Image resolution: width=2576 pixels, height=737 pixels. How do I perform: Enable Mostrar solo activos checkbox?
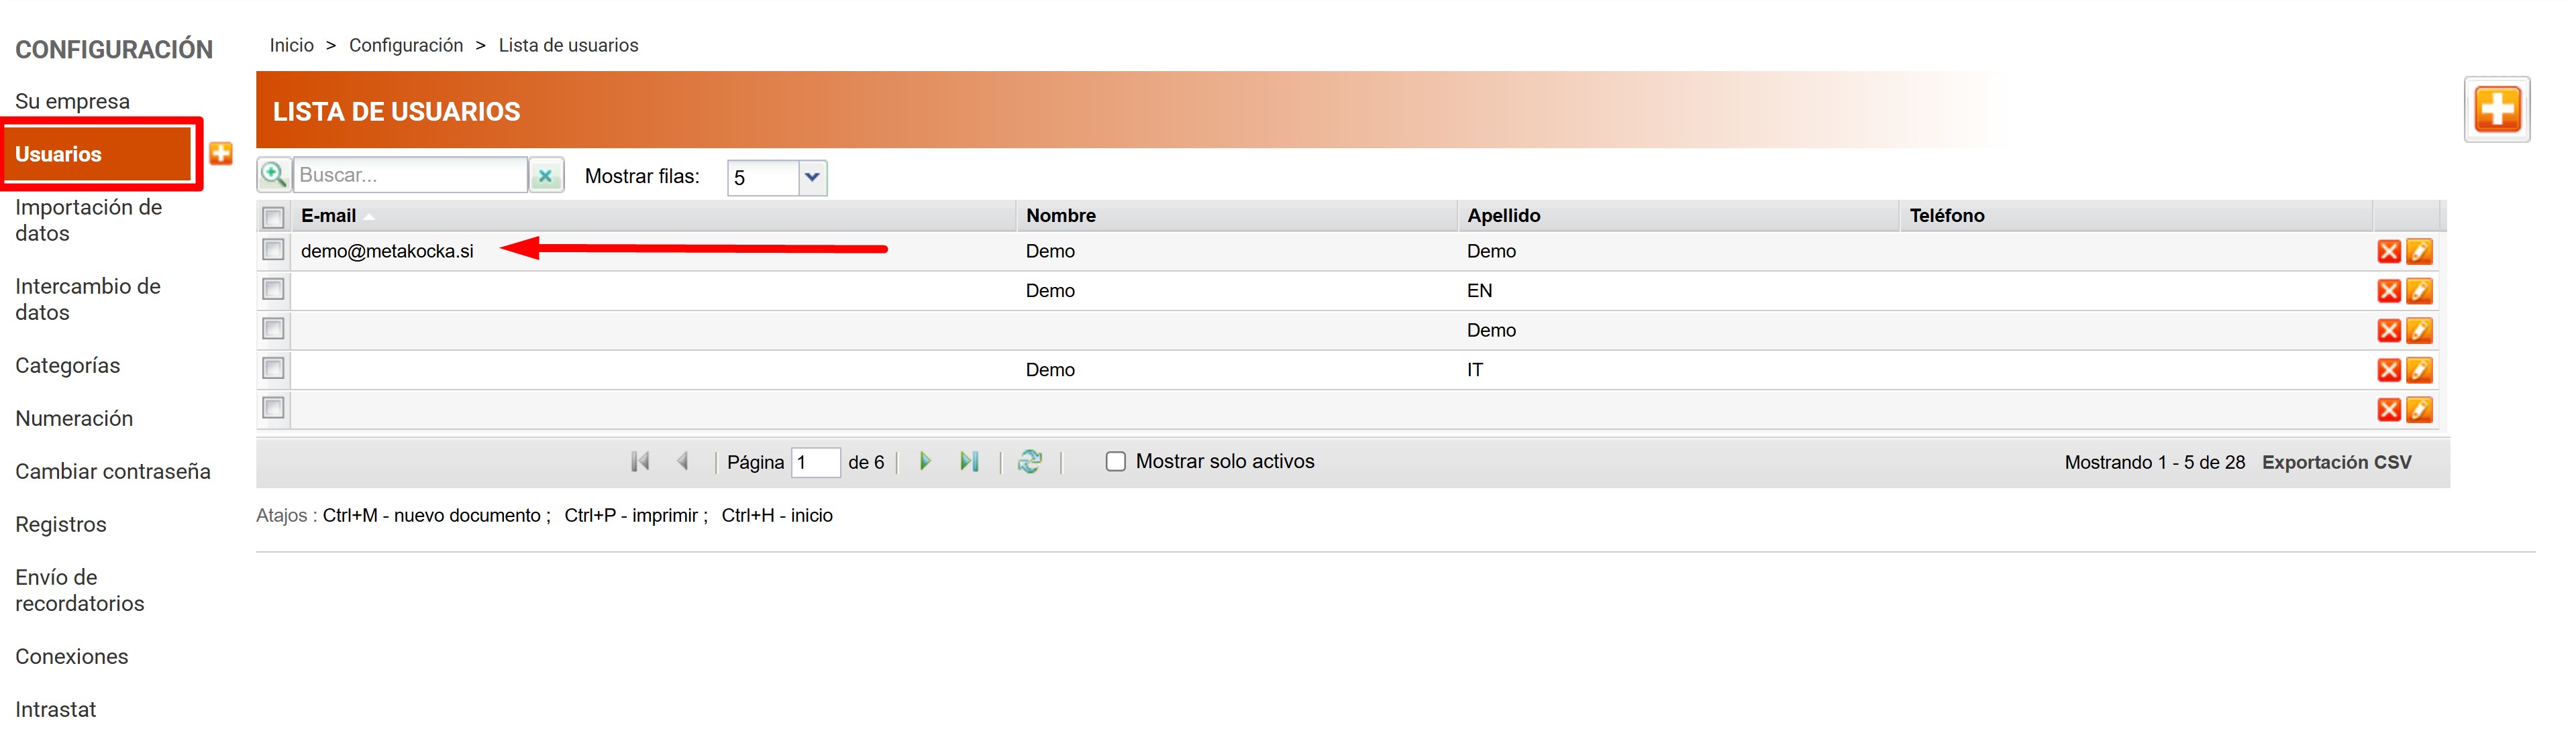[x=1115, y=461]
